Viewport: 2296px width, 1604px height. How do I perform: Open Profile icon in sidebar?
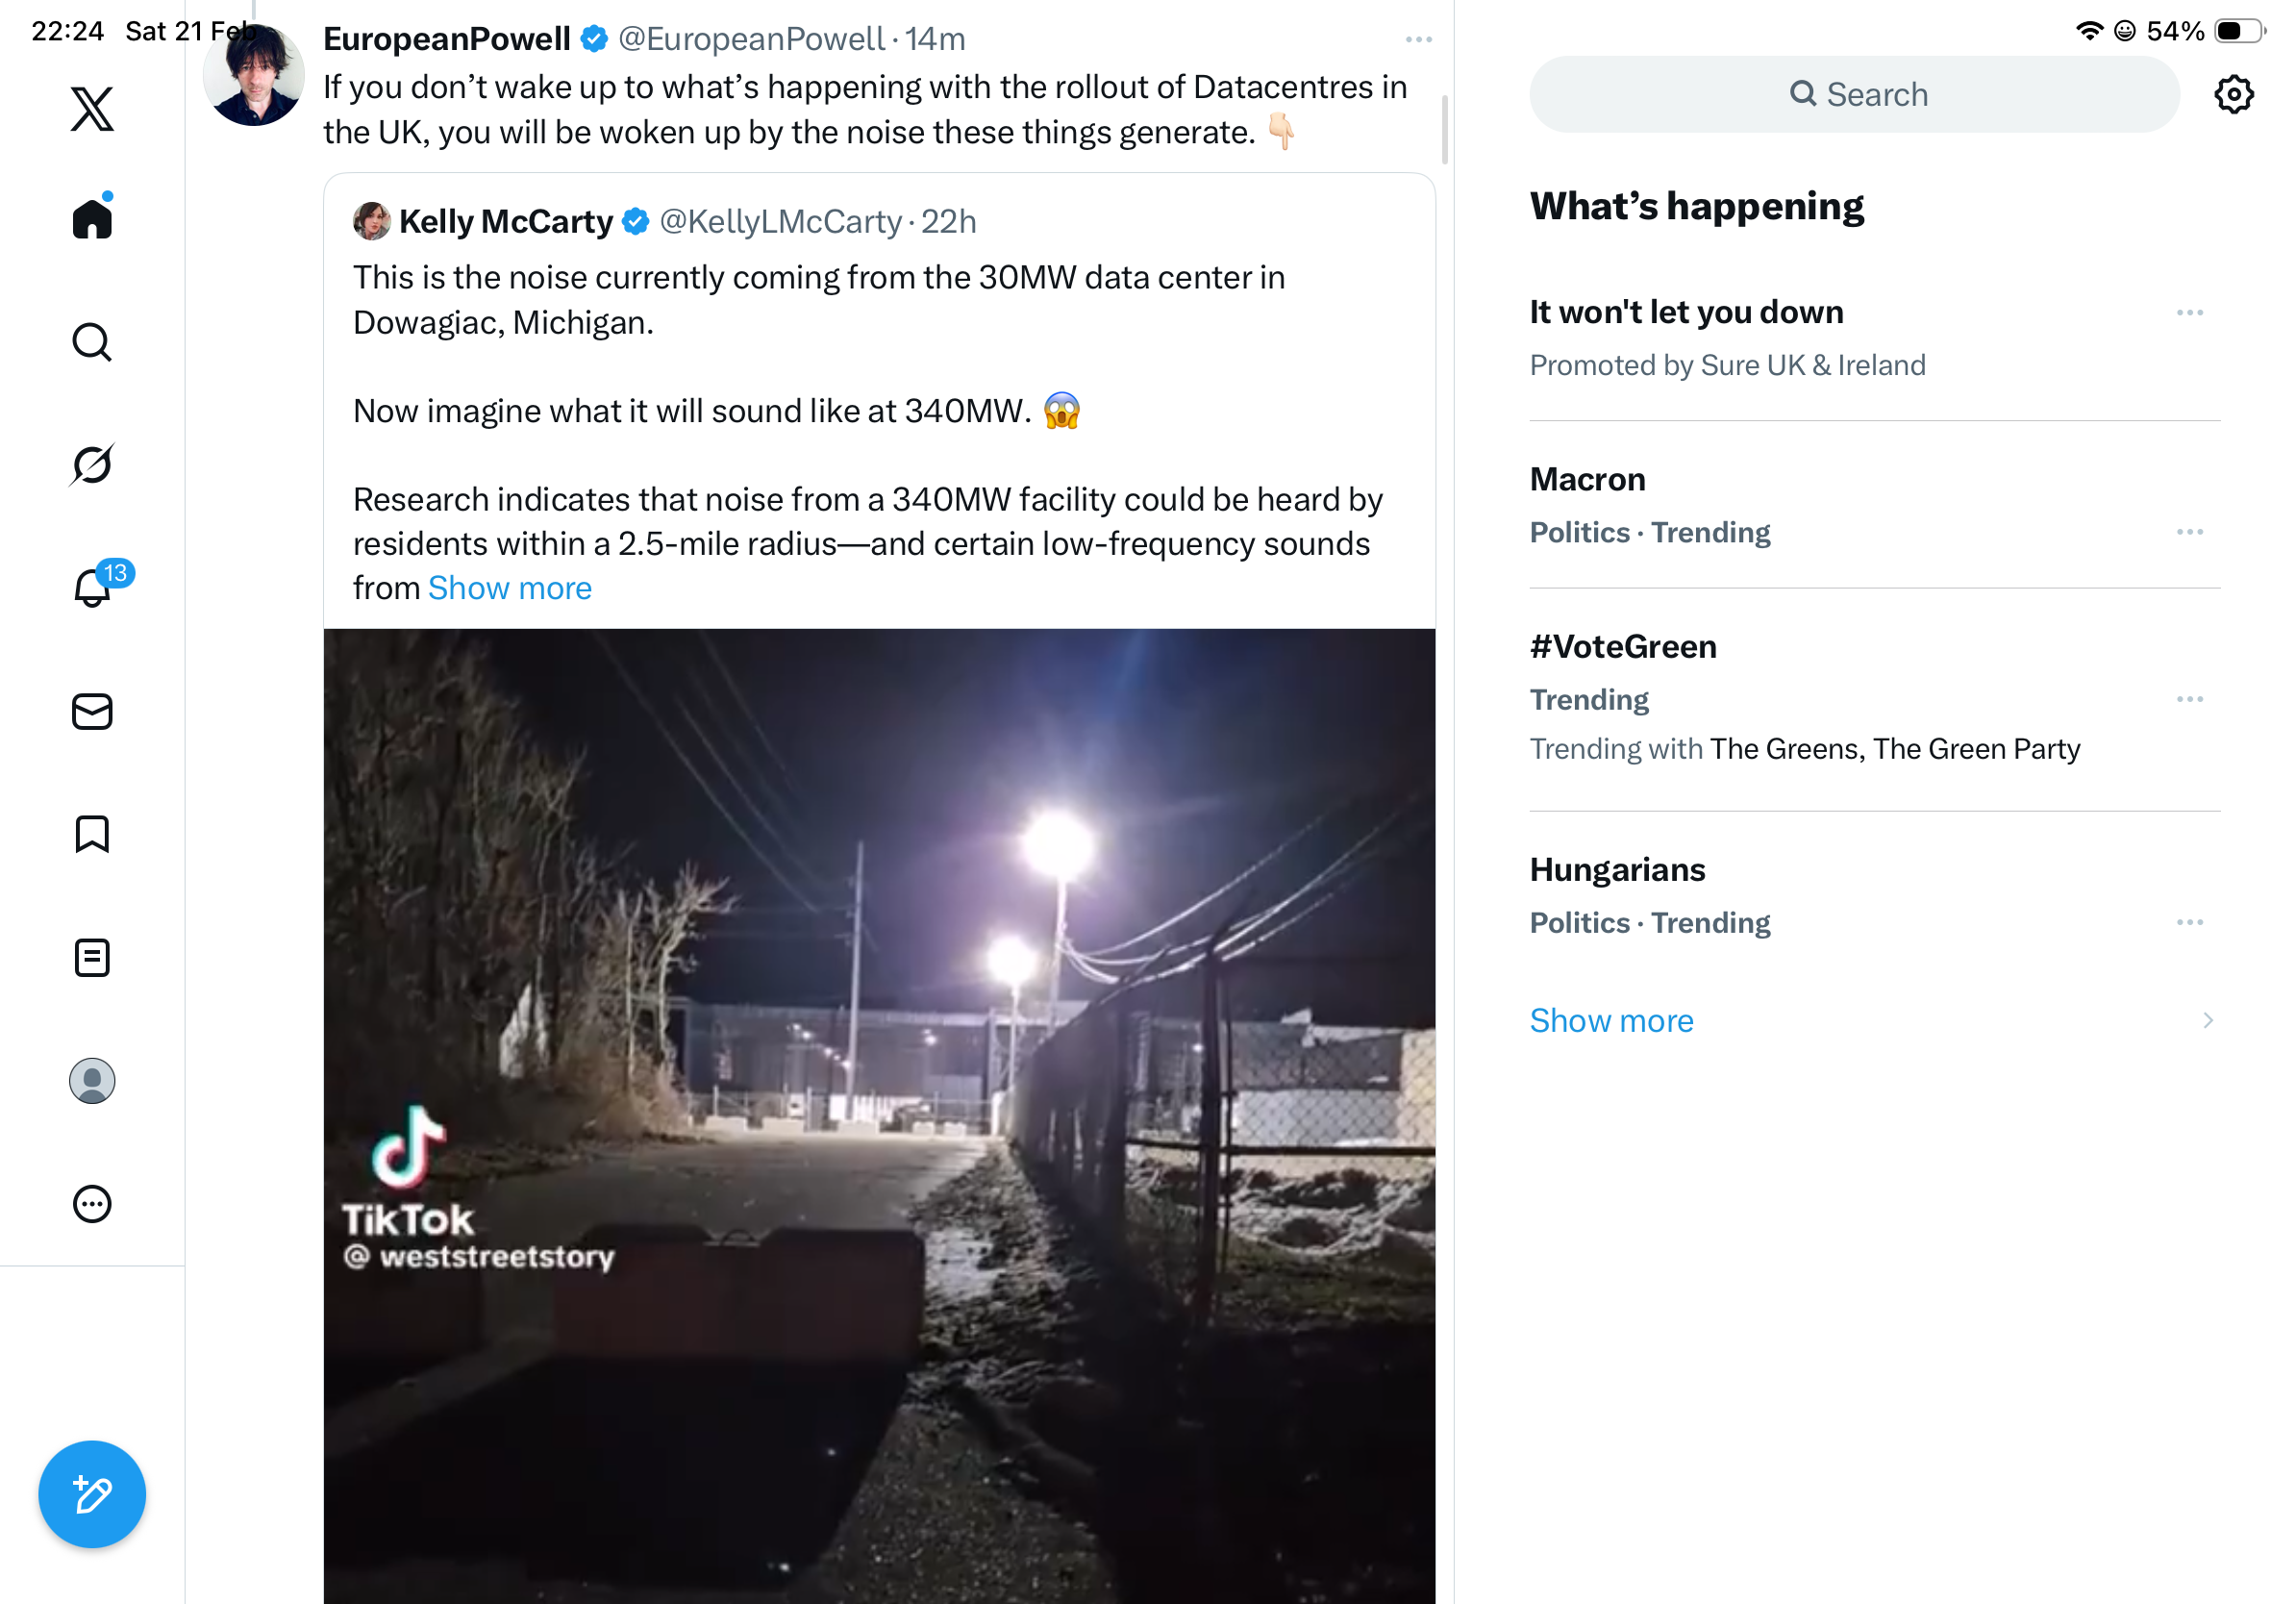(92, 1080)
